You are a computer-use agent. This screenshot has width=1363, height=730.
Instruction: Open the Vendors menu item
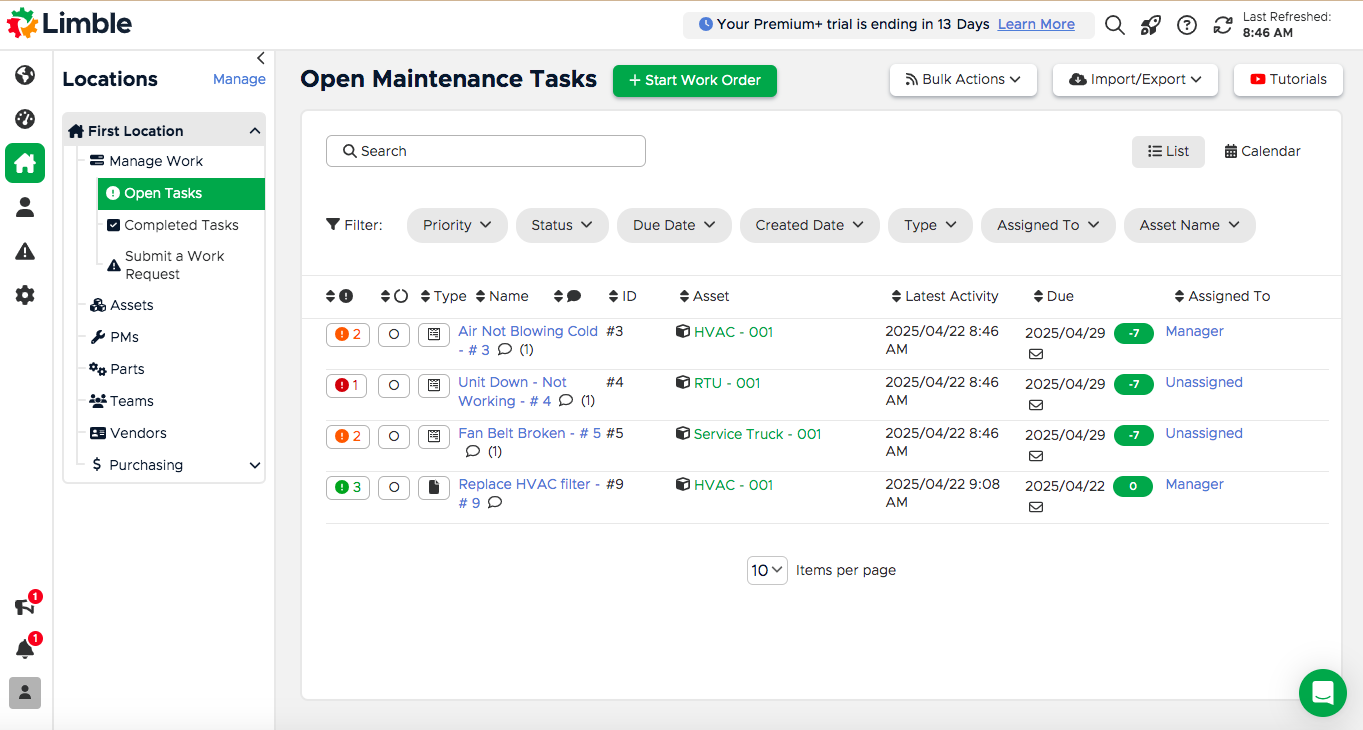[138, 433]
